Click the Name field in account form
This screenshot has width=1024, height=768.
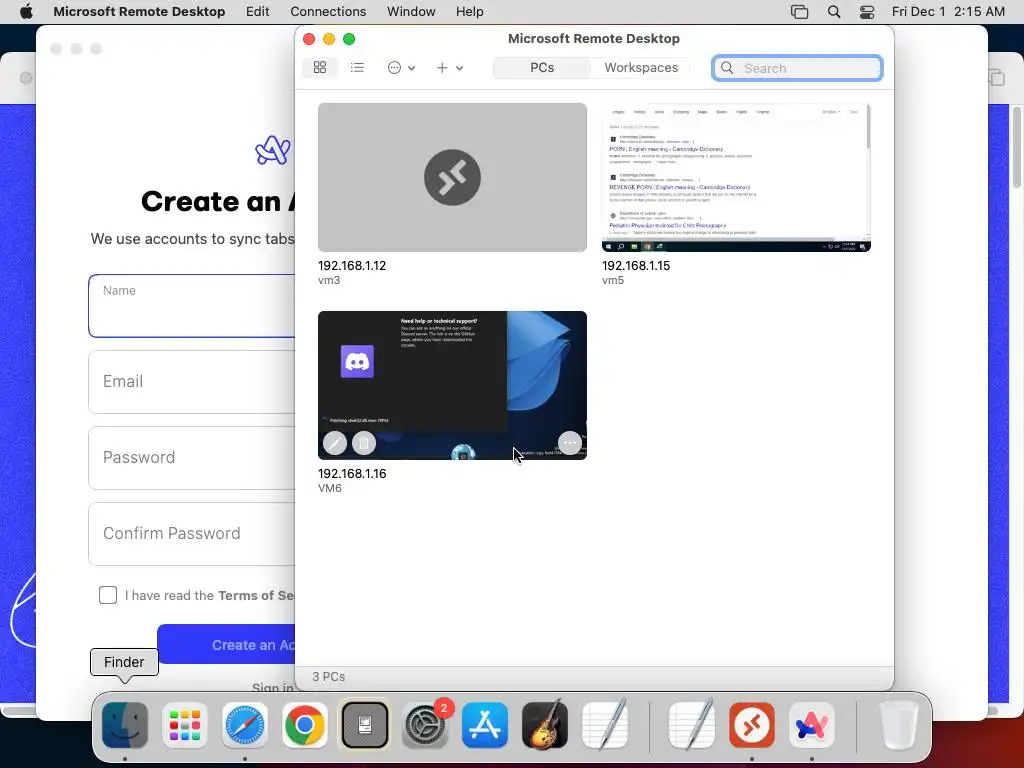tap(192, 306)
